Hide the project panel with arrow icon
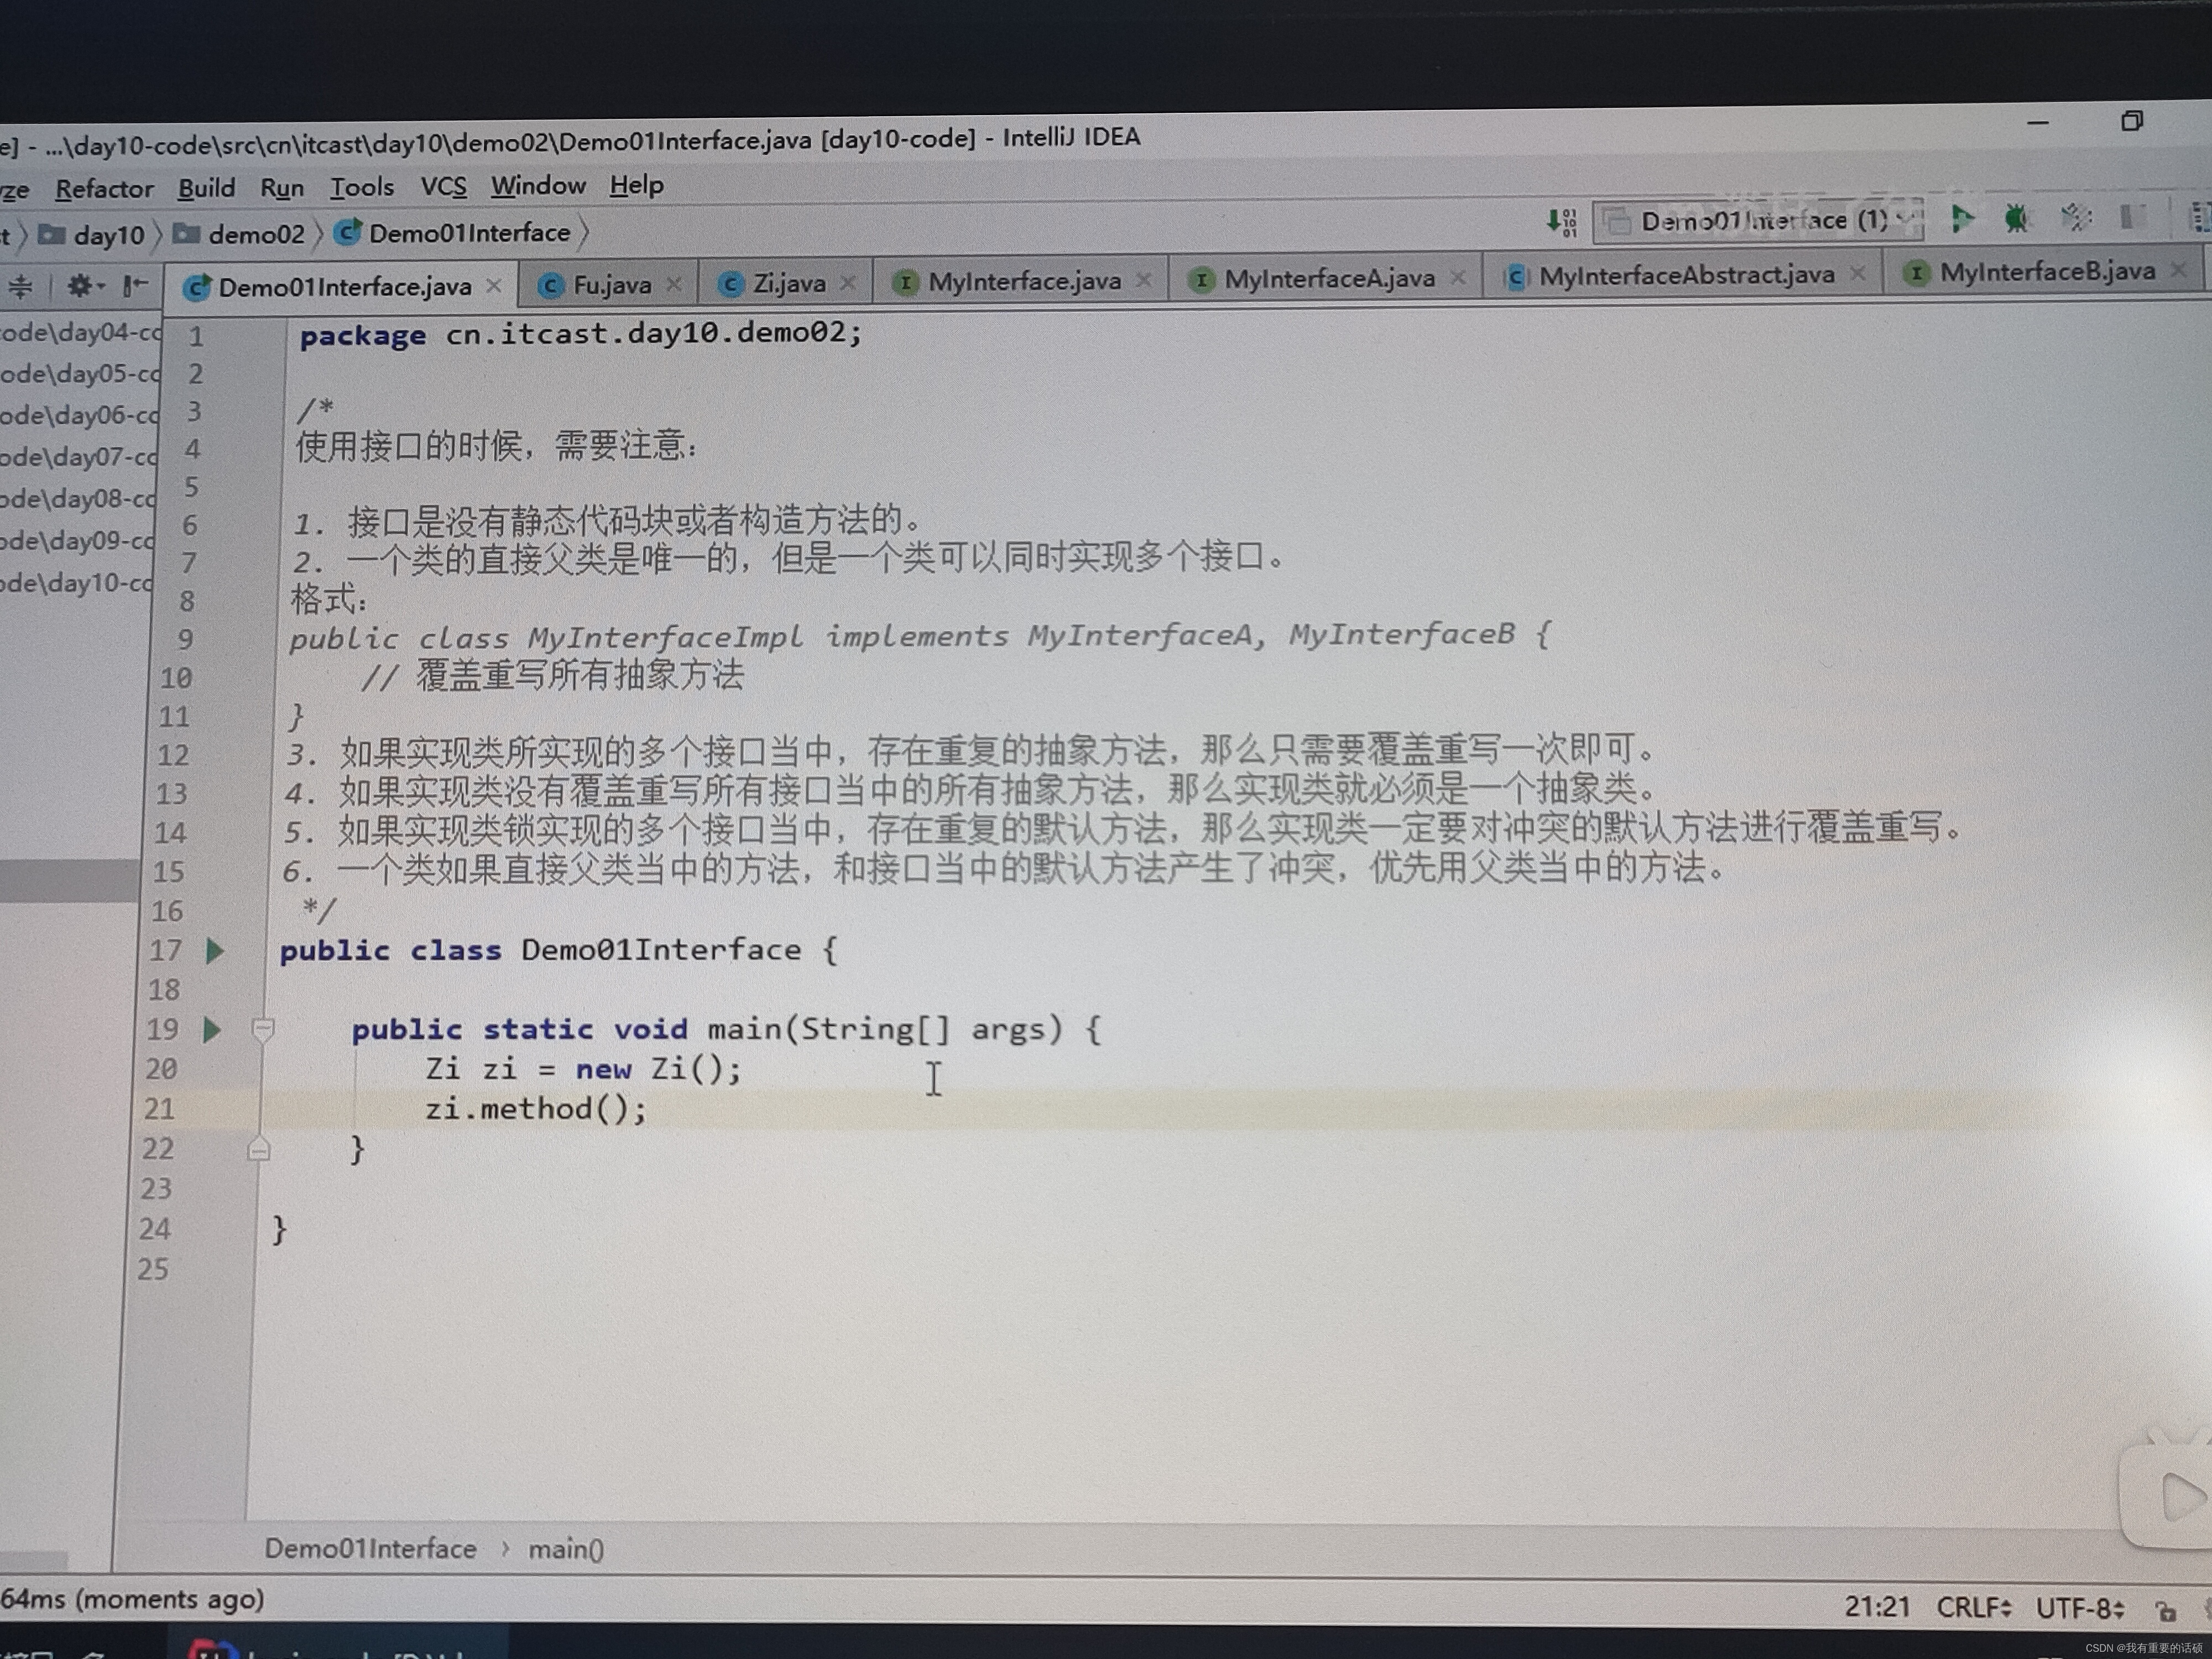The width and height of the screenshot is (2212, 1659). point(135,286)
